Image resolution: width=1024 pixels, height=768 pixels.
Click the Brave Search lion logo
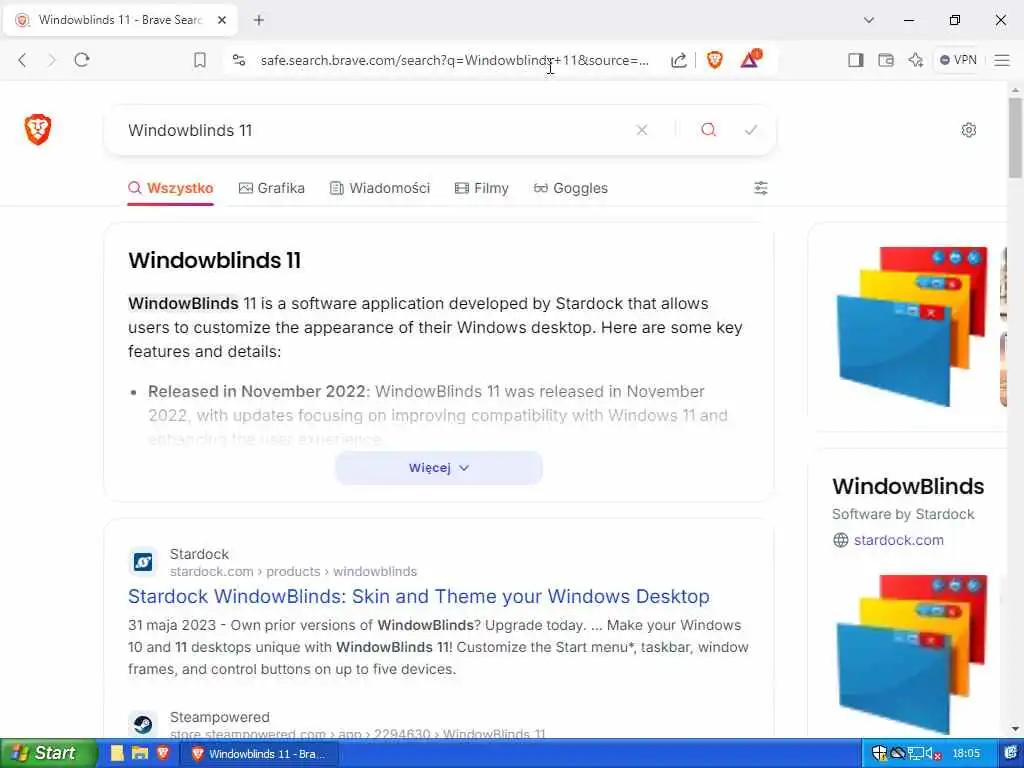coord(38,129)
